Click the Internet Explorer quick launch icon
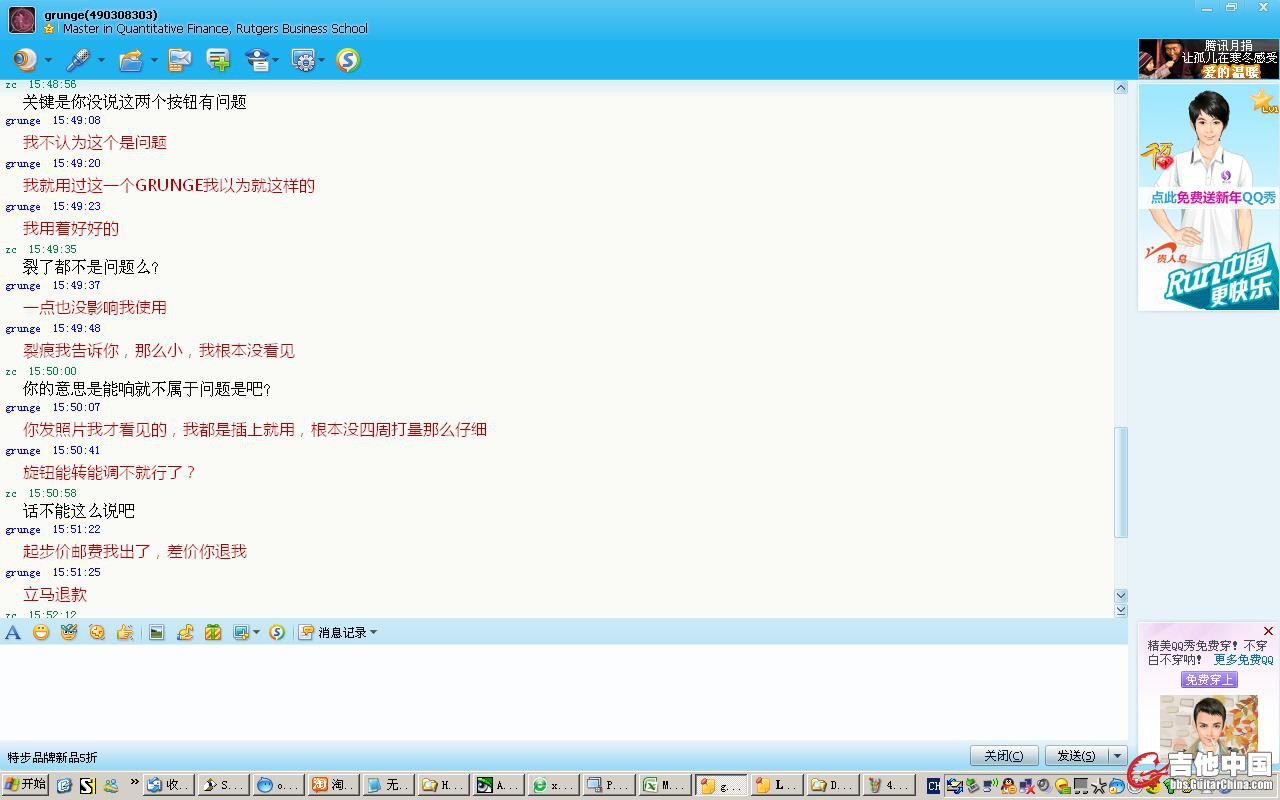This screenshot has width=1280, height=800. [x=64, y=786]
